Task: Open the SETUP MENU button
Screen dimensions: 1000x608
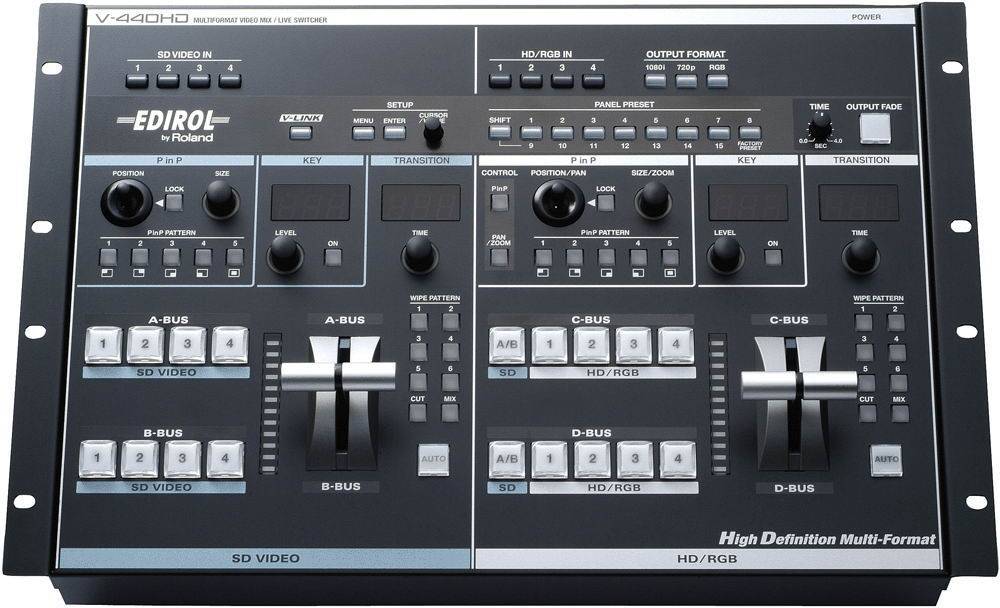Action: coord(363,133)
